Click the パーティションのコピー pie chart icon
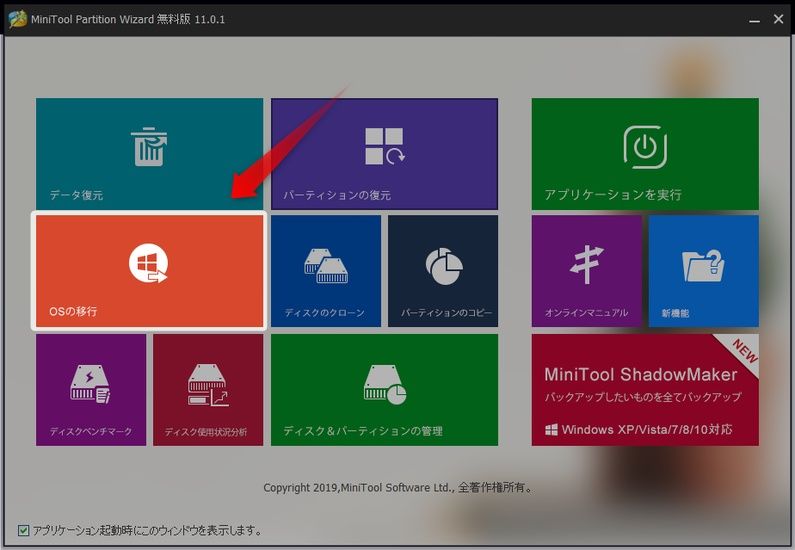 (444, 266)
